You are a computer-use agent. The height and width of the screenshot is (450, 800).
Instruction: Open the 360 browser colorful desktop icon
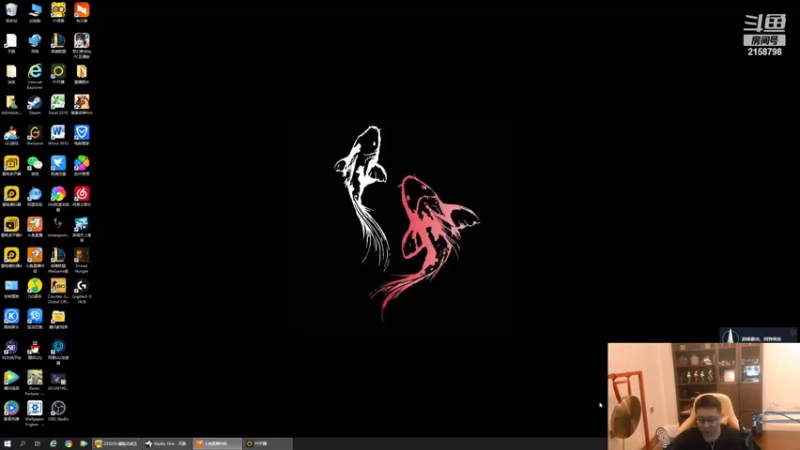[58, 198]
